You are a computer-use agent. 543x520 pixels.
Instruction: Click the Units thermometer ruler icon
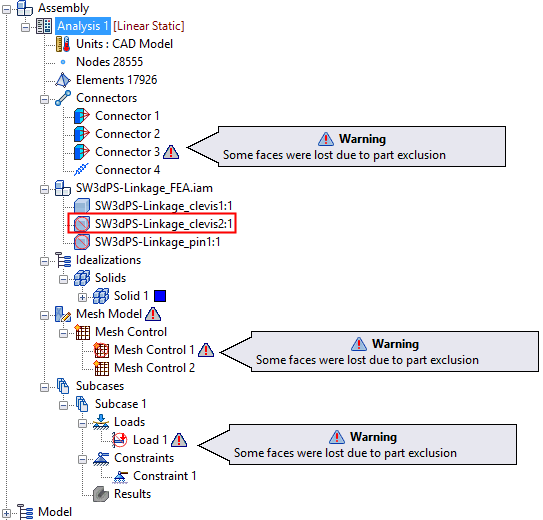[63, 44]
